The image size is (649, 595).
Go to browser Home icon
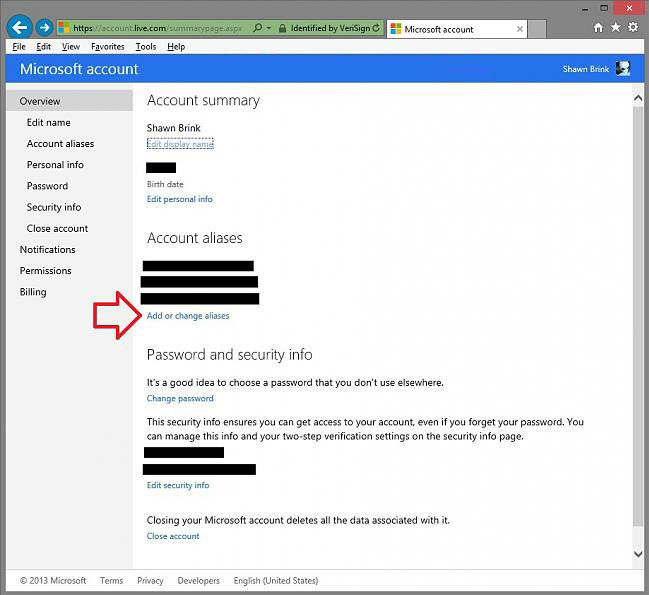pos(598,27)
